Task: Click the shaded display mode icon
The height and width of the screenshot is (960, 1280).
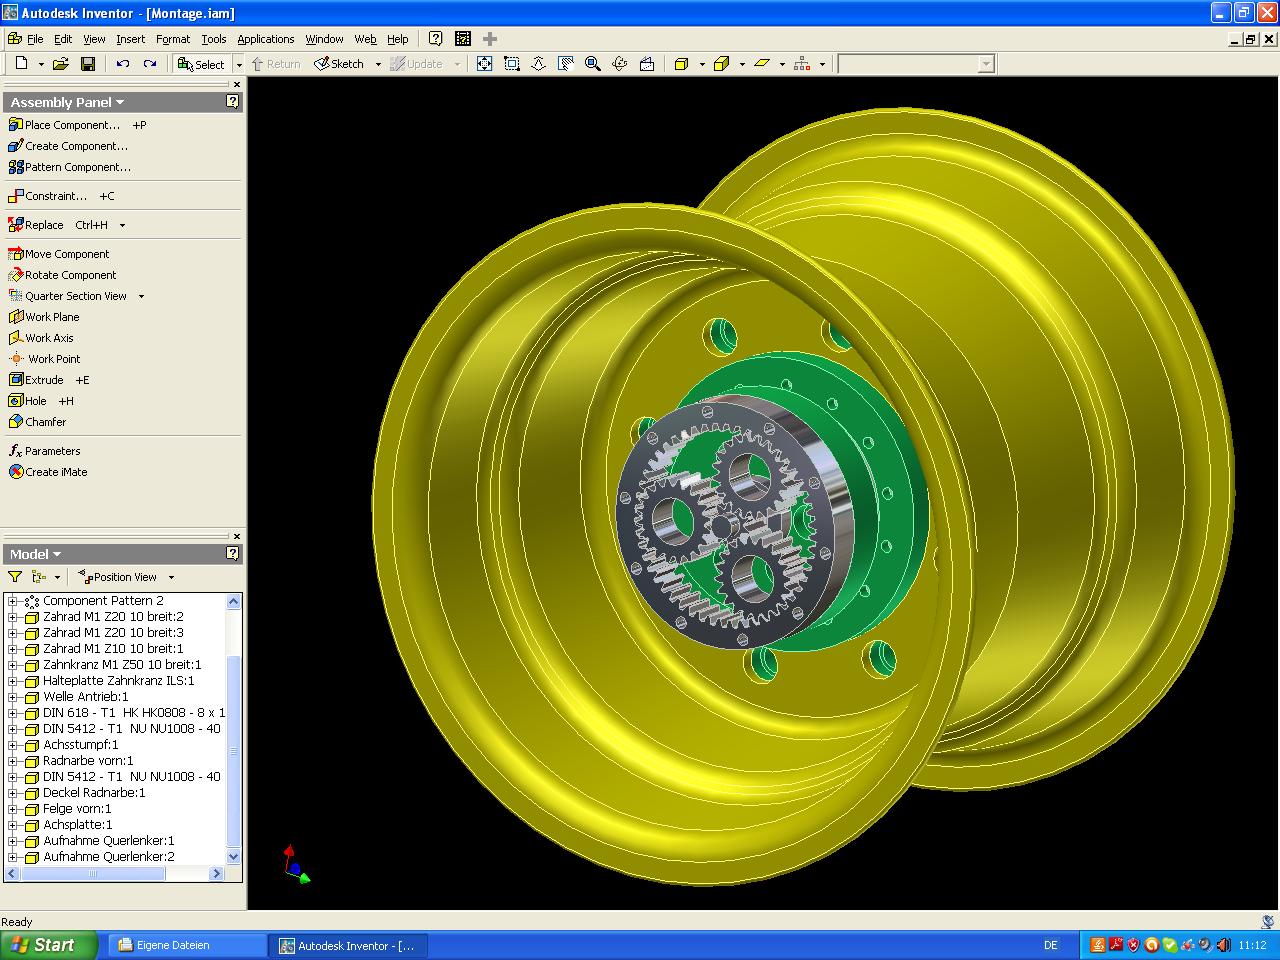Action: pyautogui.click(x=682, y=64)
